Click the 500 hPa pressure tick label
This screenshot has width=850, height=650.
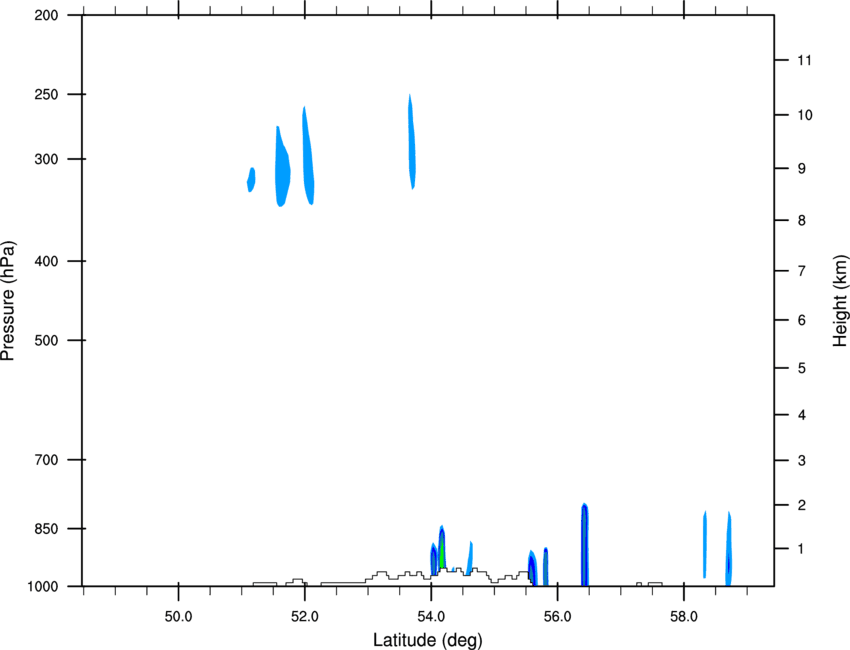(x=46, y=340)
